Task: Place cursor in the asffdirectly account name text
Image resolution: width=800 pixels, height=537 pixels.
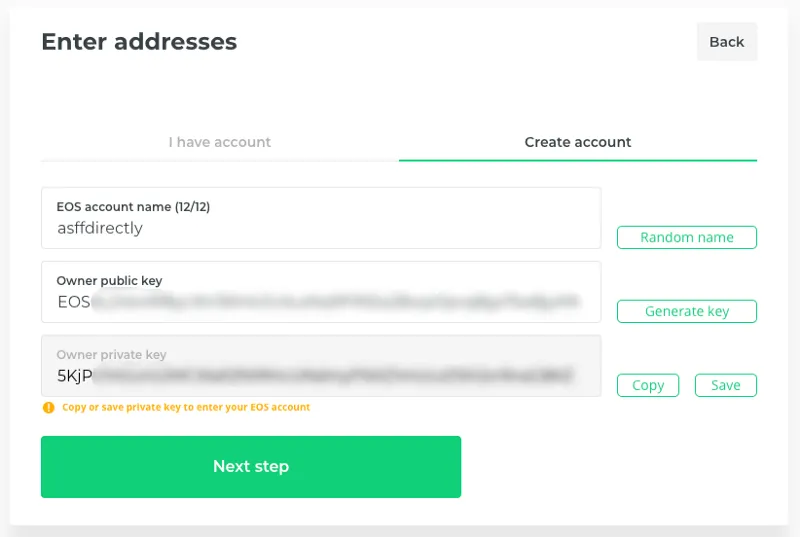Action: (x=100, y=228)
